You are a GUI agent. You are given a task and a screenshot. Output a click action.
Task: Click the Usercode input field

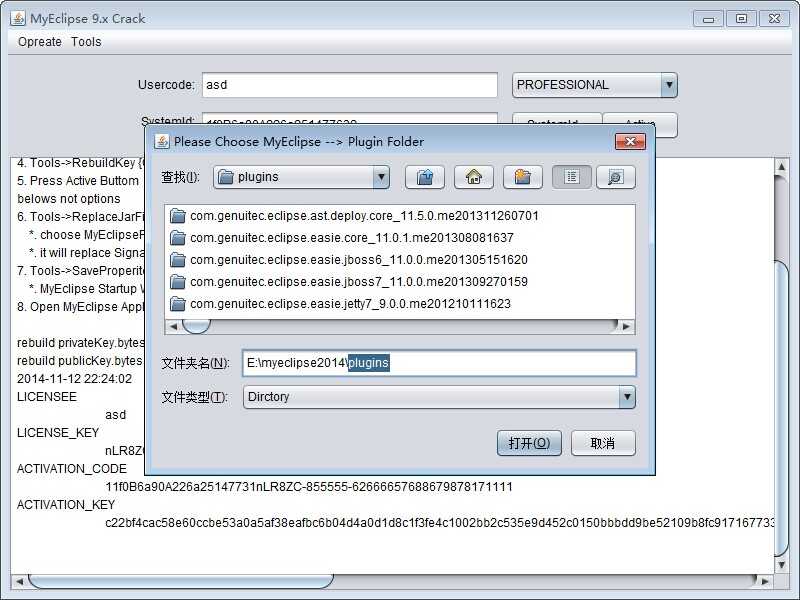(350, 85)
